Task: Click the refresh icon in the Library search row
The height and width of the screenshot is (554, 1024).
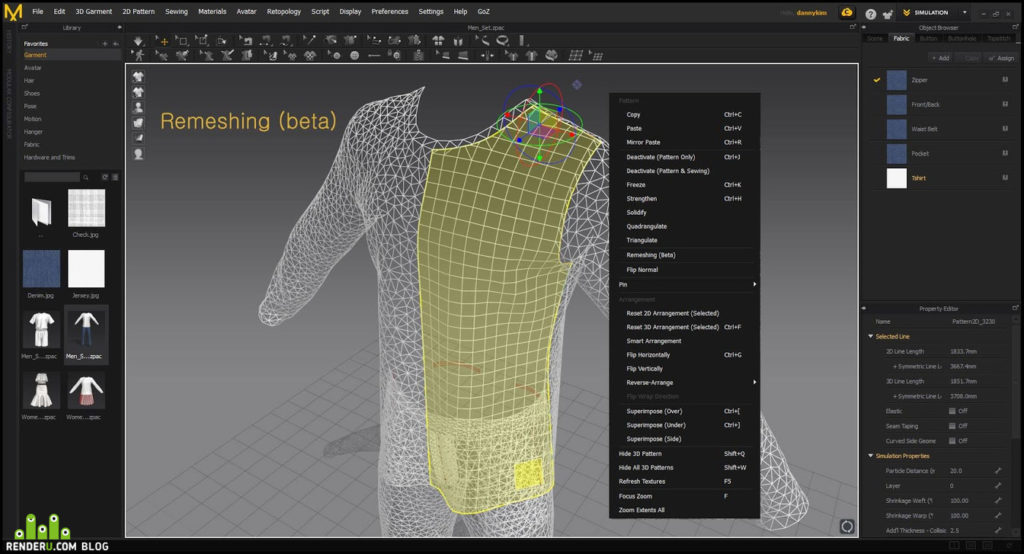Action: [x=104, y=177]
